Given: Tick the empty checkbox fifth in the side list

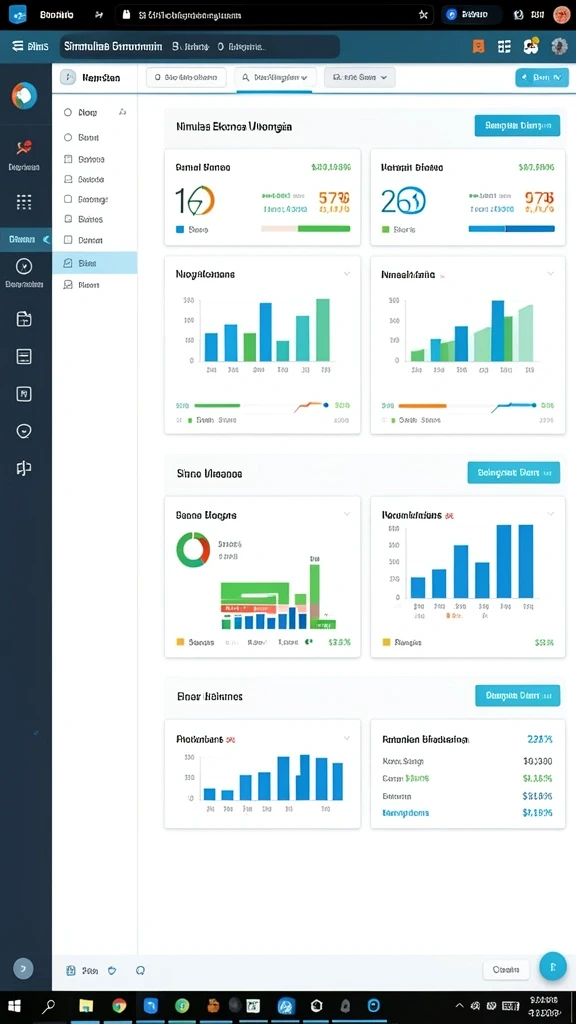Looking at the screenshot, I should pos(67,199).
